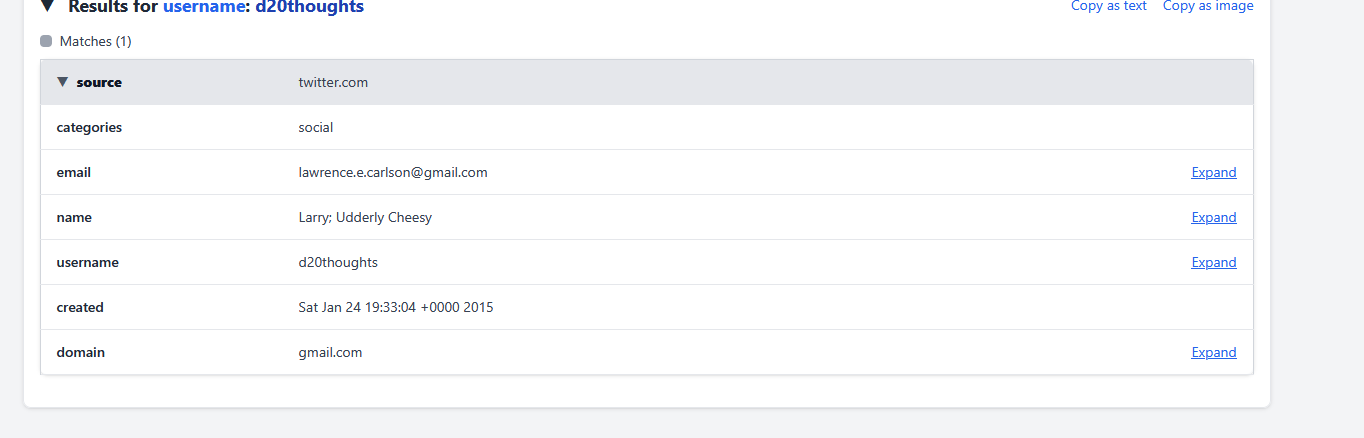Click the social categories value
Viewport: 1364px width, 438px height.
pos(316,127)
